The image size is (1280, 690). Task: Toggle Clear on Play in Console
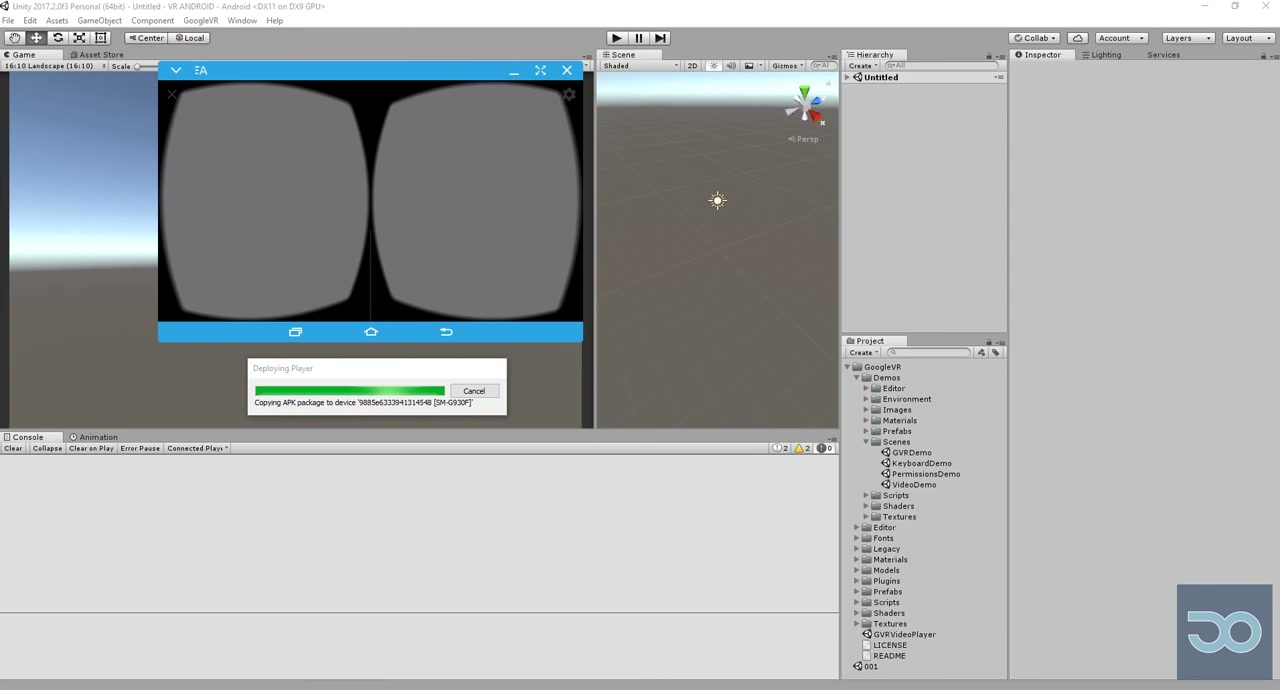[91, 448]
